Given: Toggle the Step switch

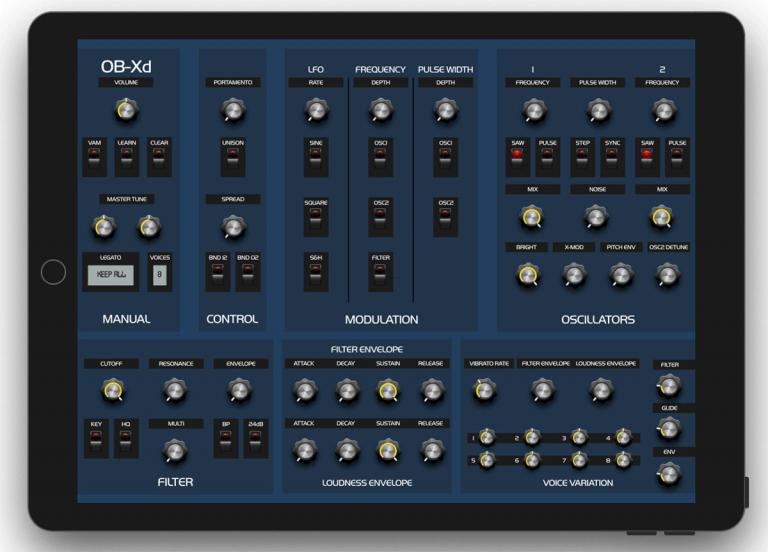Looking at the screenshot, I should click(582, 157).
